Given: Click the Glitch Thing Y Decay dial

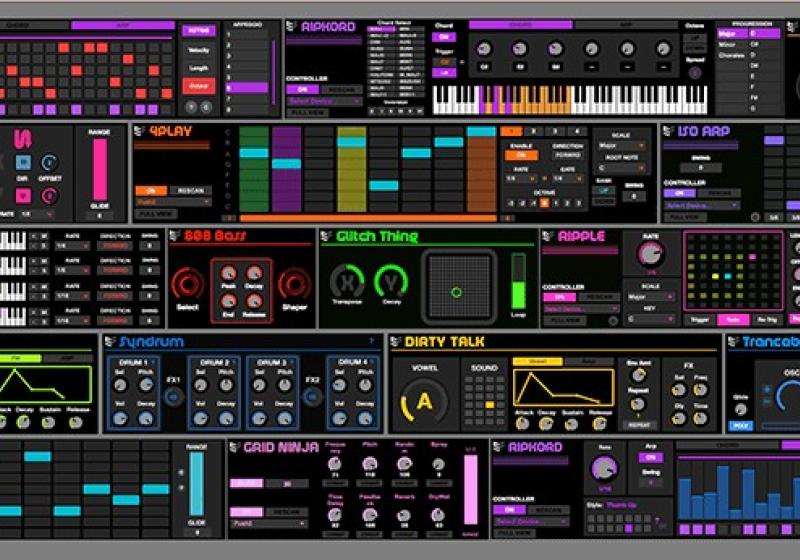Looking at the screenshot, I should (391, 282).
